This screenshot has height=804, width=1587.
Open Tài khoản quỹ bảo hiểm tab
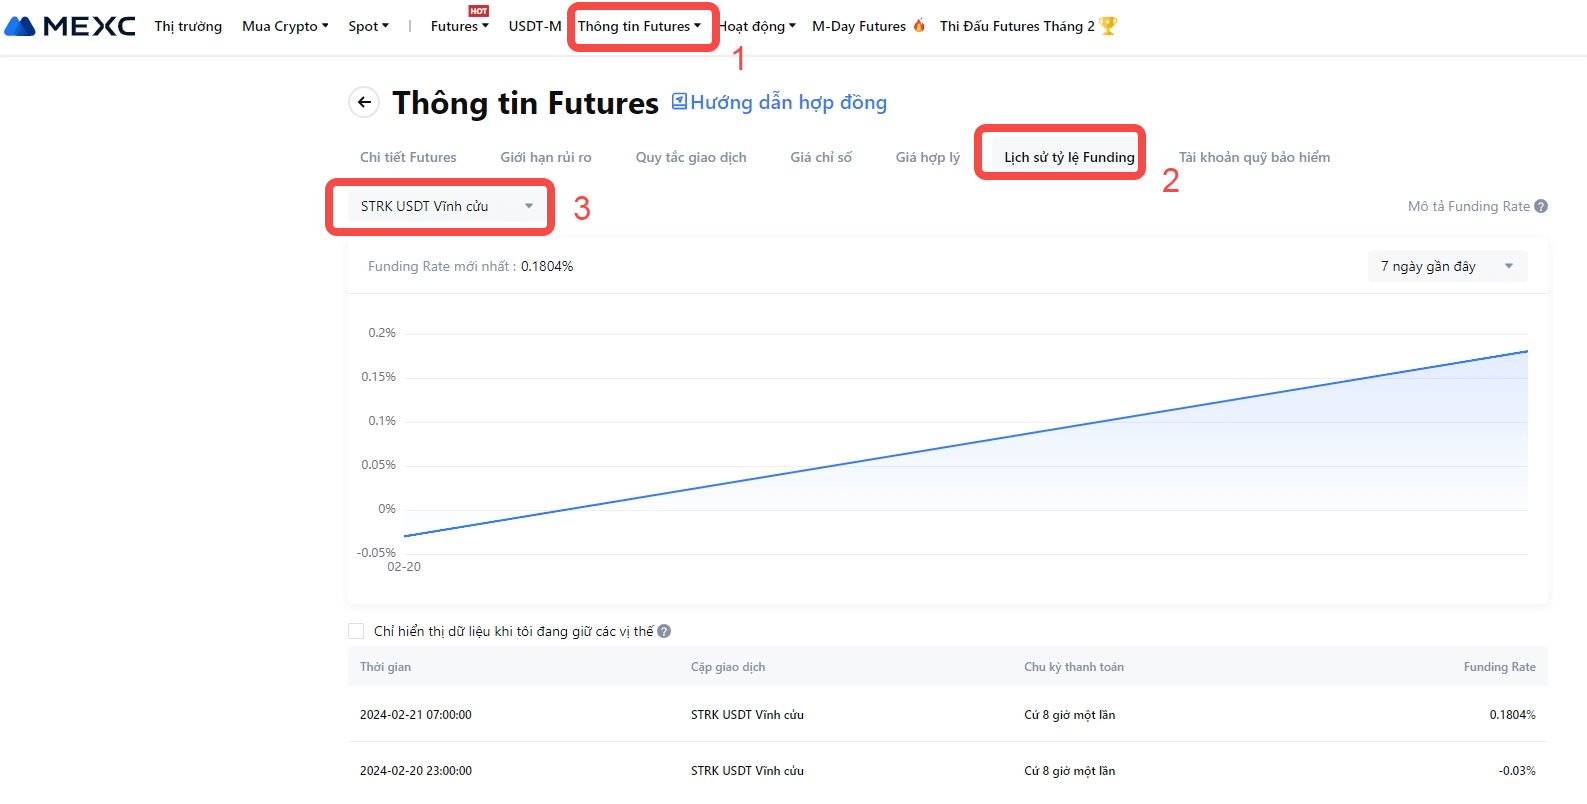tap(1254, 157)
